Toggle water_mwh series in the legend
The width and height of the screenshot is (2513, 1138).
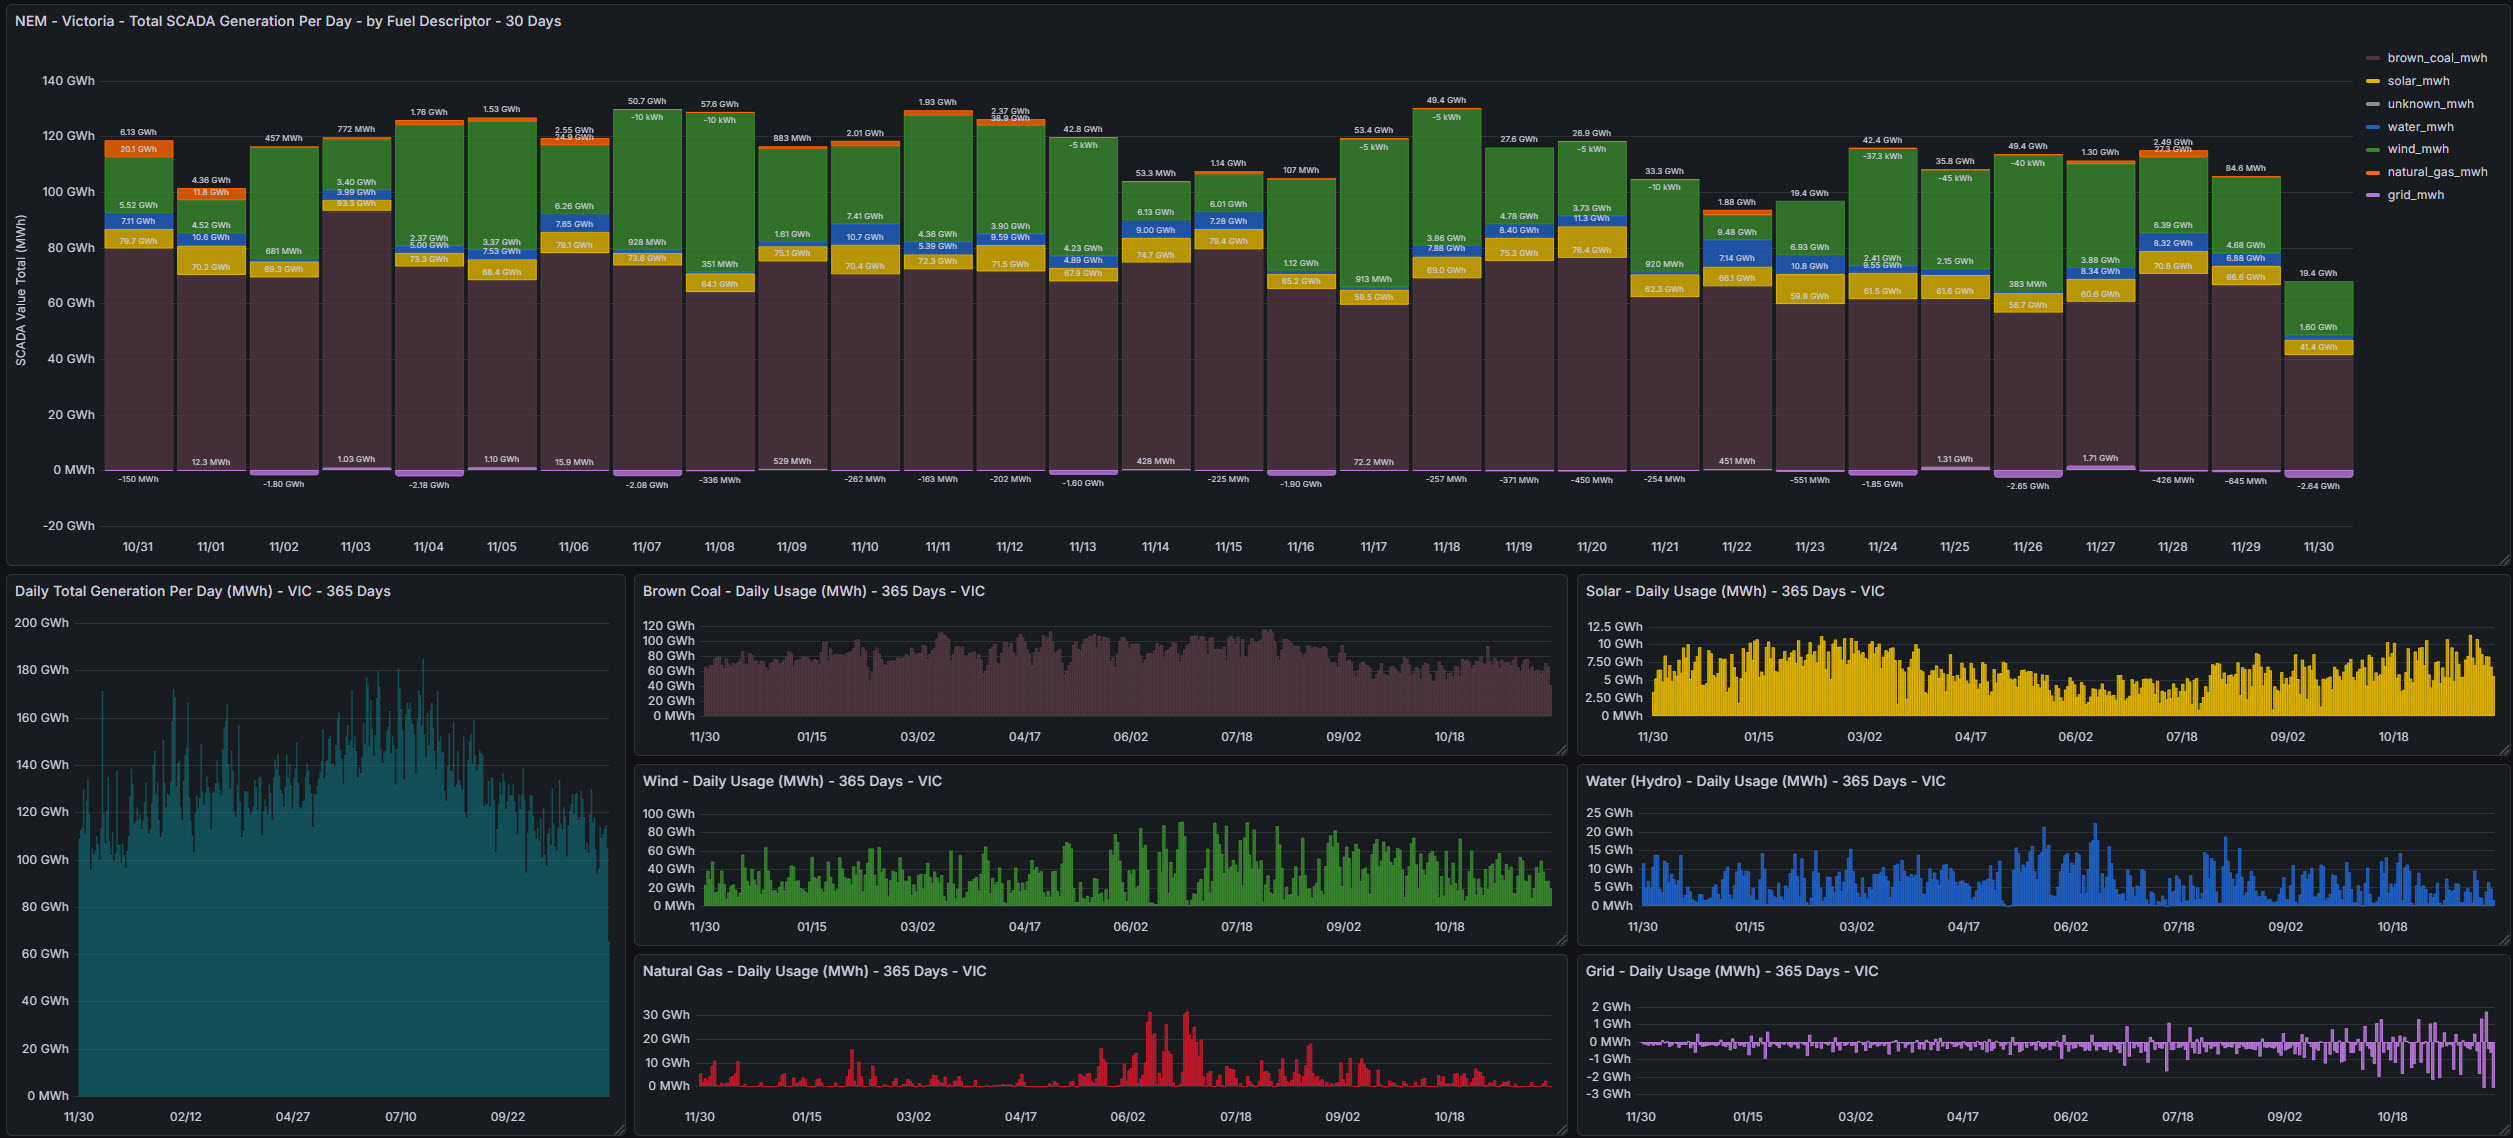(2420, 127)
